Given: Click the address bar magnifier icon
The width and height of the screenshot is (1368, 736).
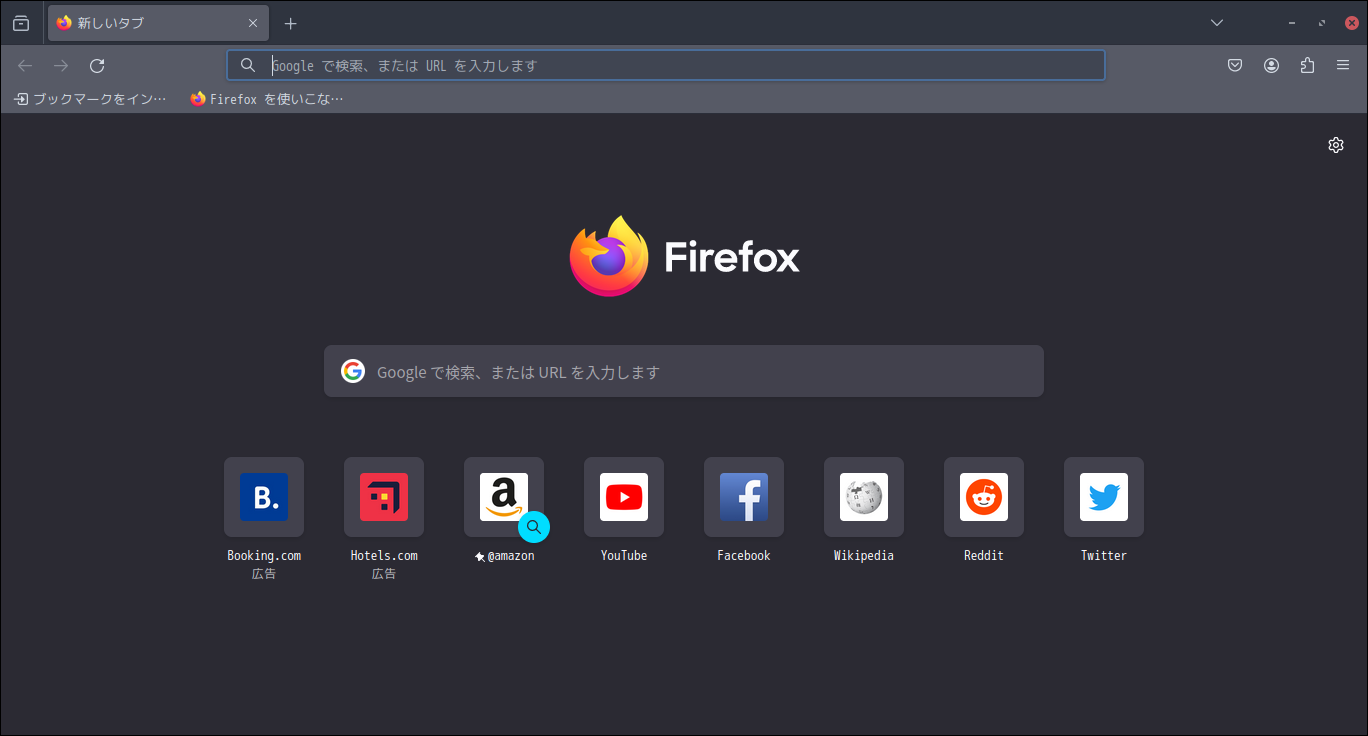Looking at the screenshot, I should pyautogui.click(x=248, y=66).
